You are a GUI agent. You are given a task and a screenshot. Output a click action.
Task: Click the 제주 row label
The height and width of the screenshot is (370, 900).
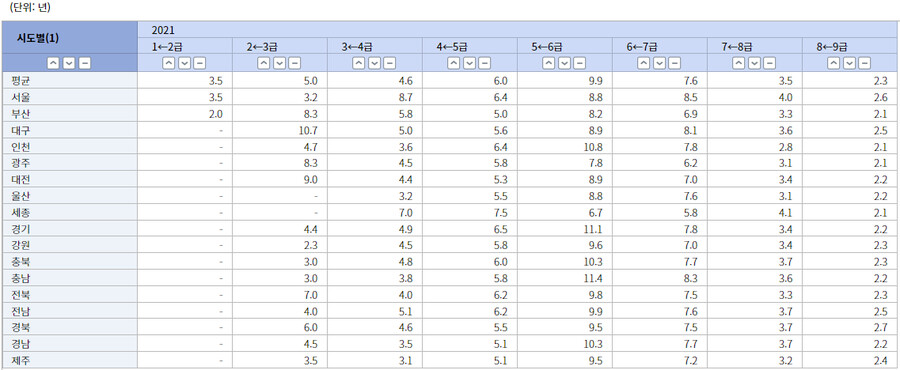point(20,361)
